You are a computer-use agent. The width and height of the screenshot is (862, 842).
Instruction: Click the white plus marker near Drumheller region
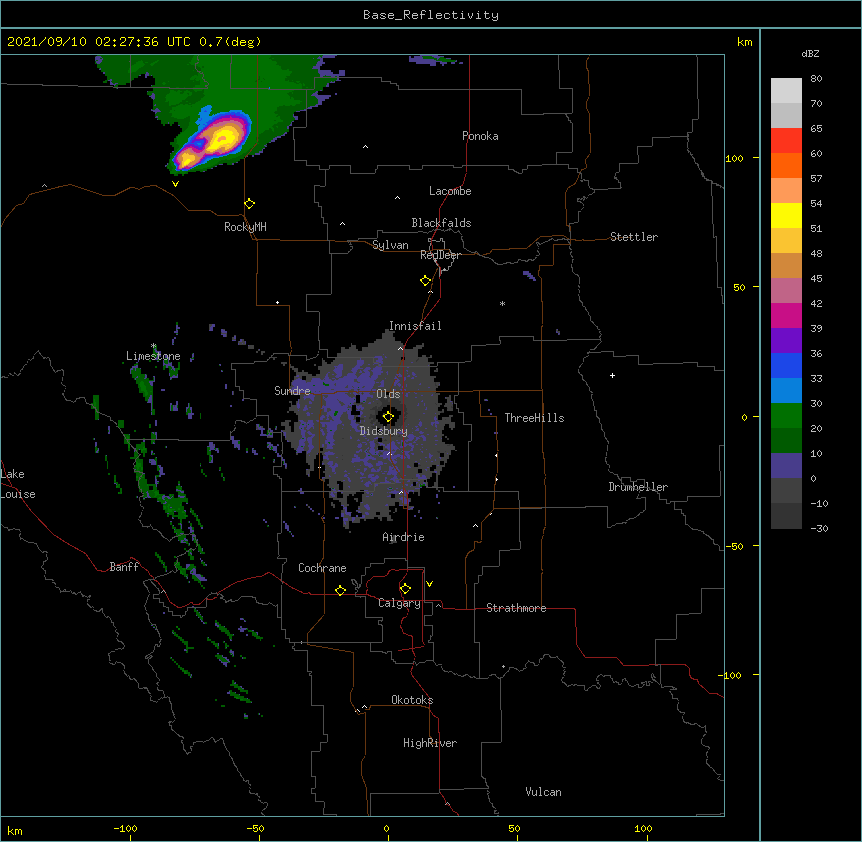[x=612, y=375]
